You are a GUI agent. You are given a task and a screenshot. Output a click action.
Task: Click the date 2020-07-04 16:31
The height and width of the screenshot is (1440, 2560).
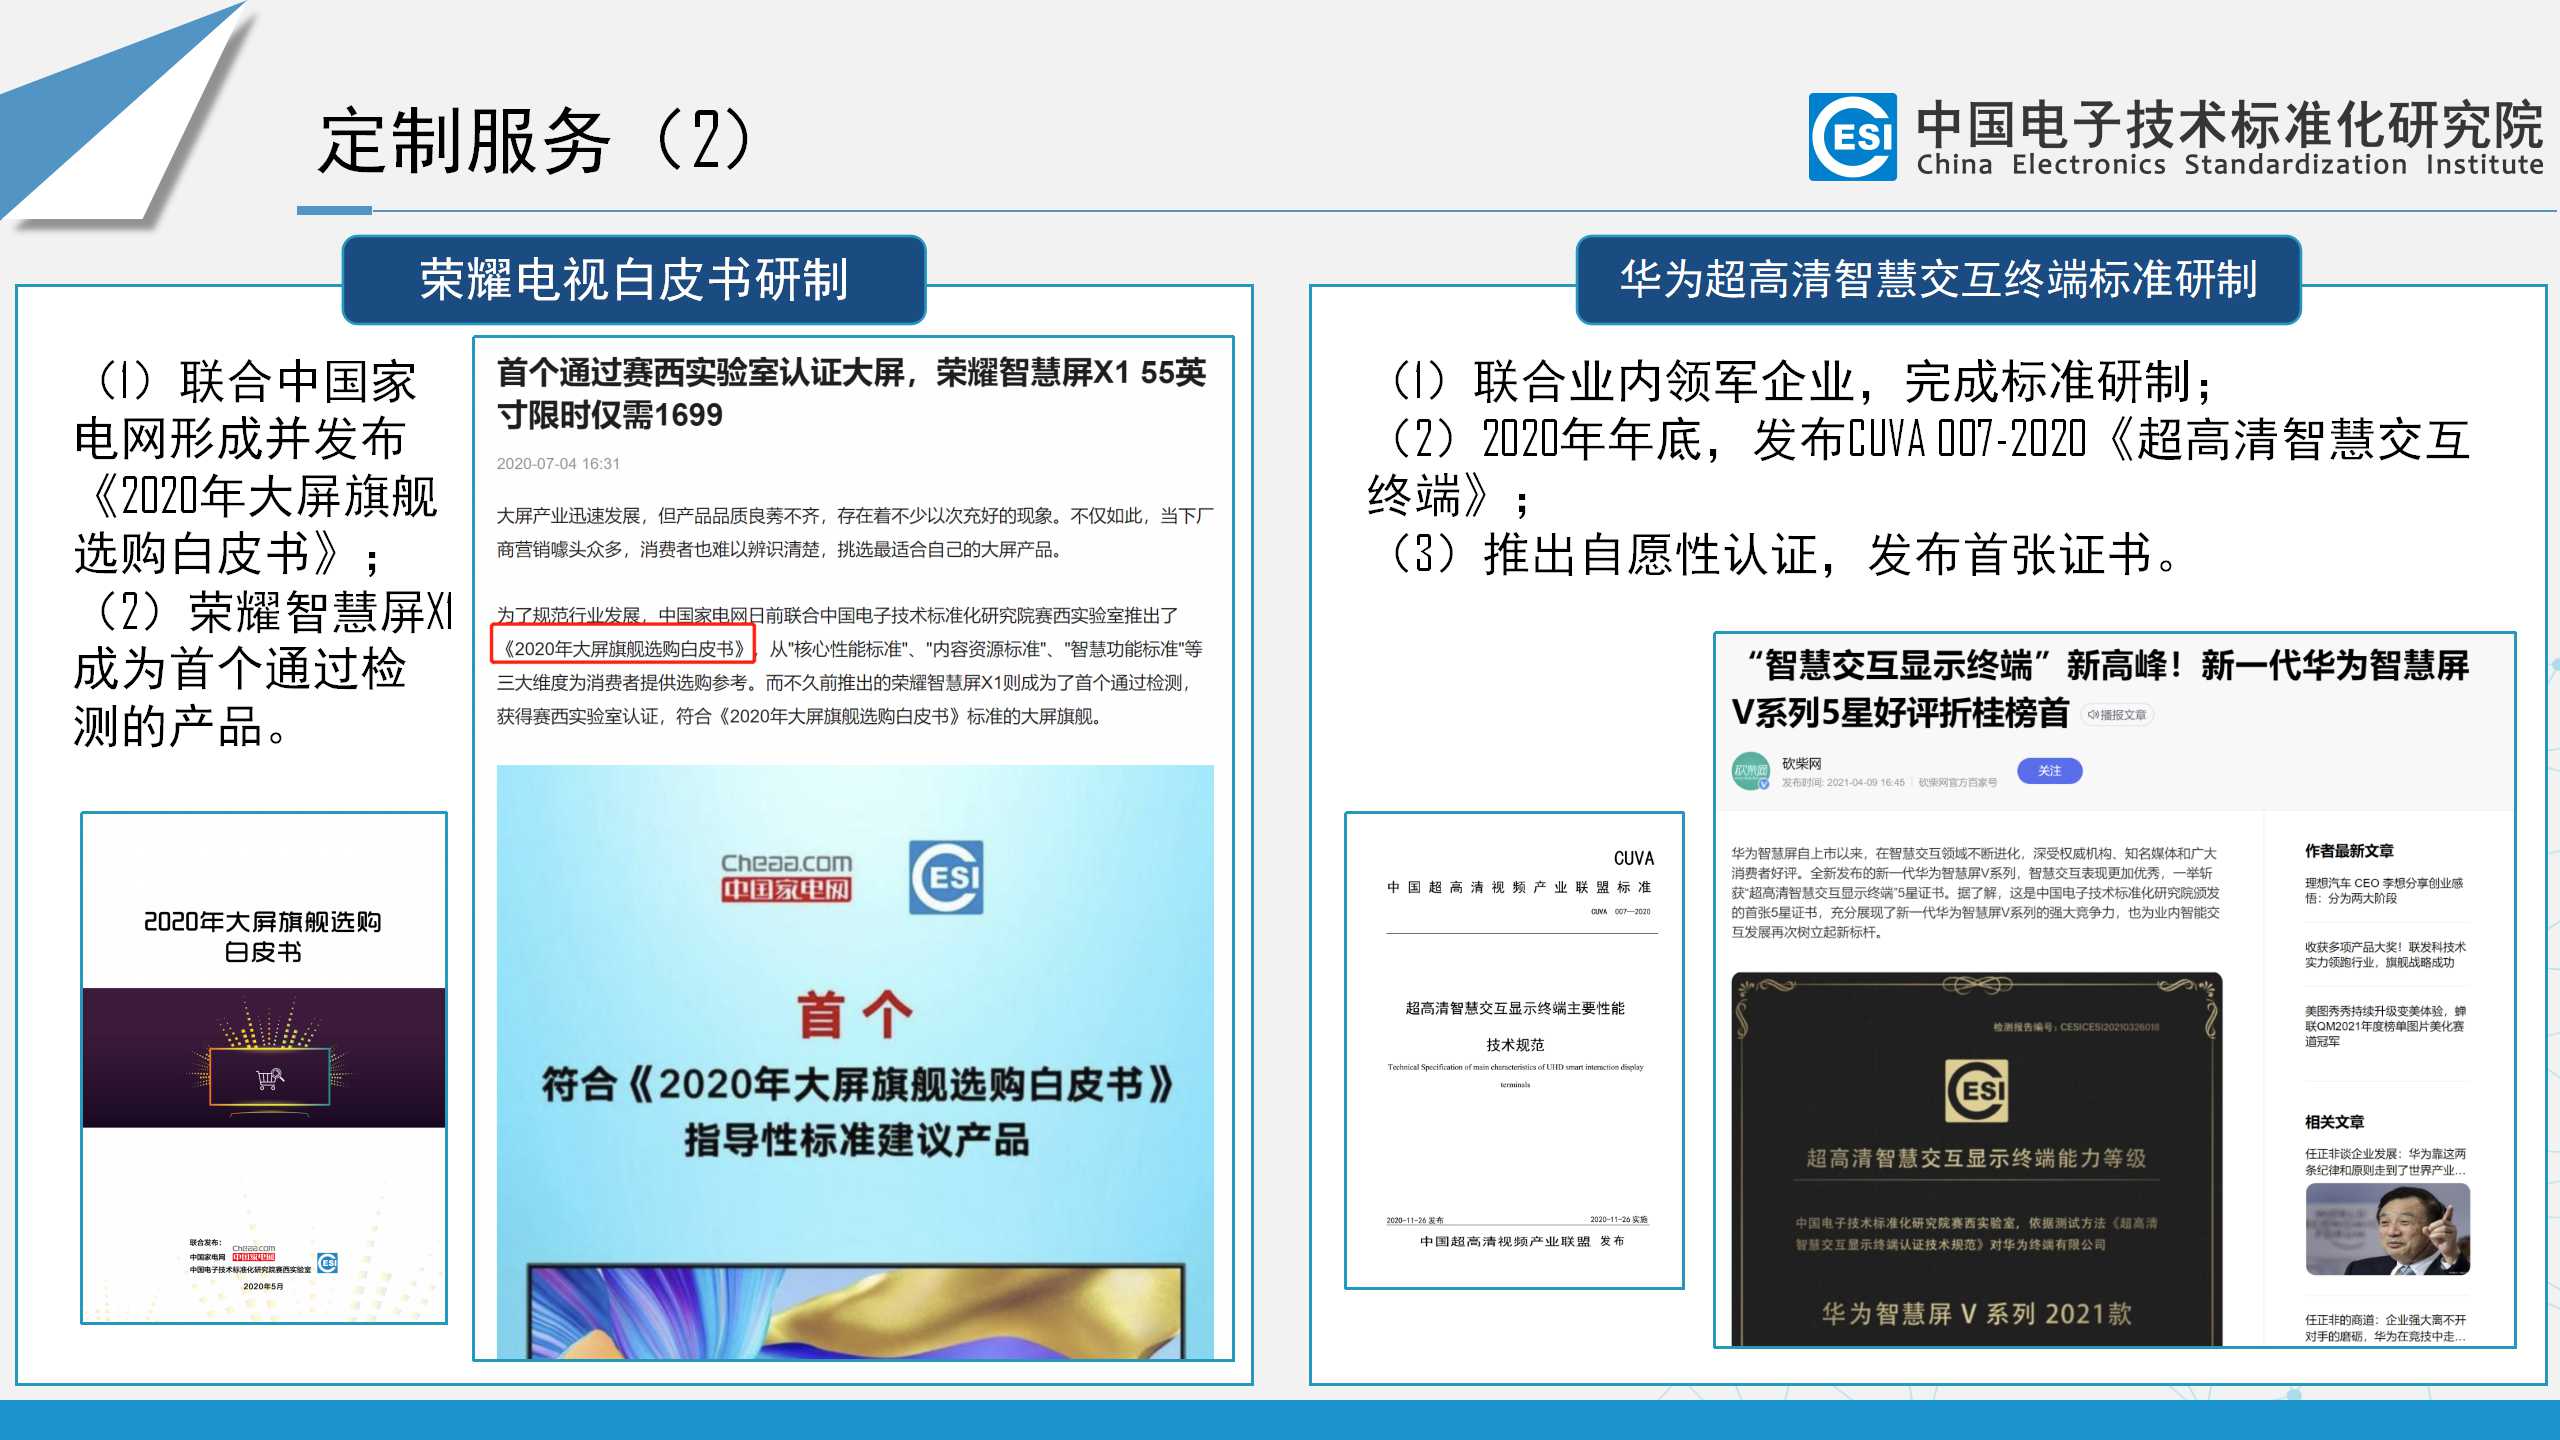pos(558,463)
